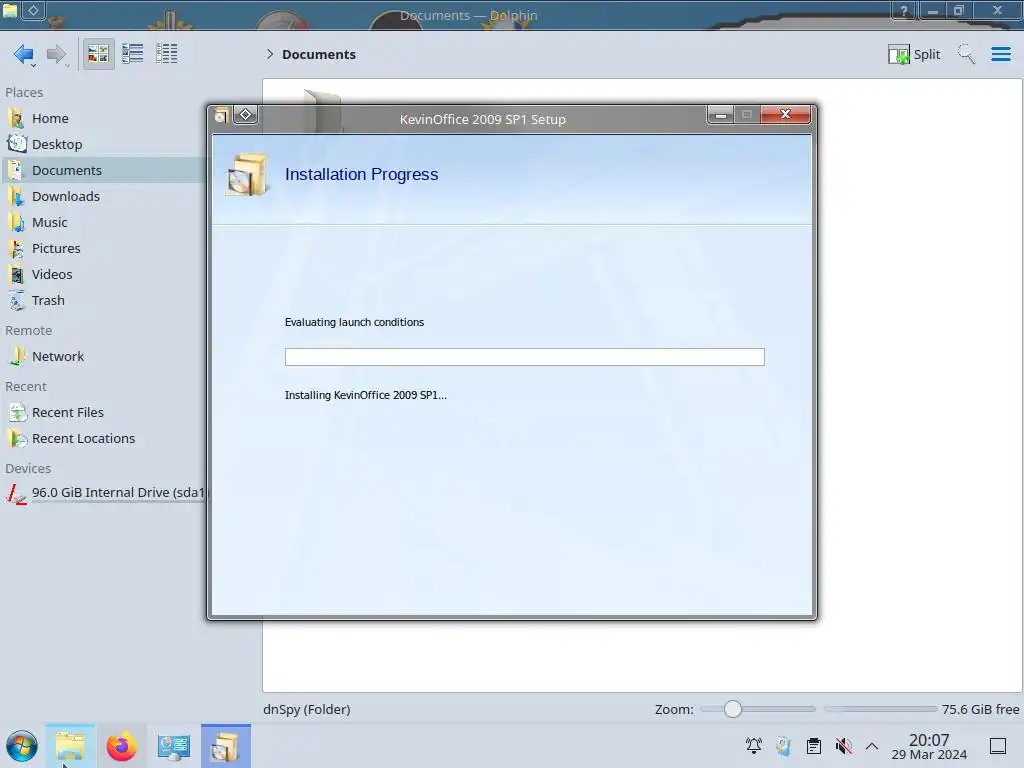Open Recent Files entry

[x=104, y=413]
